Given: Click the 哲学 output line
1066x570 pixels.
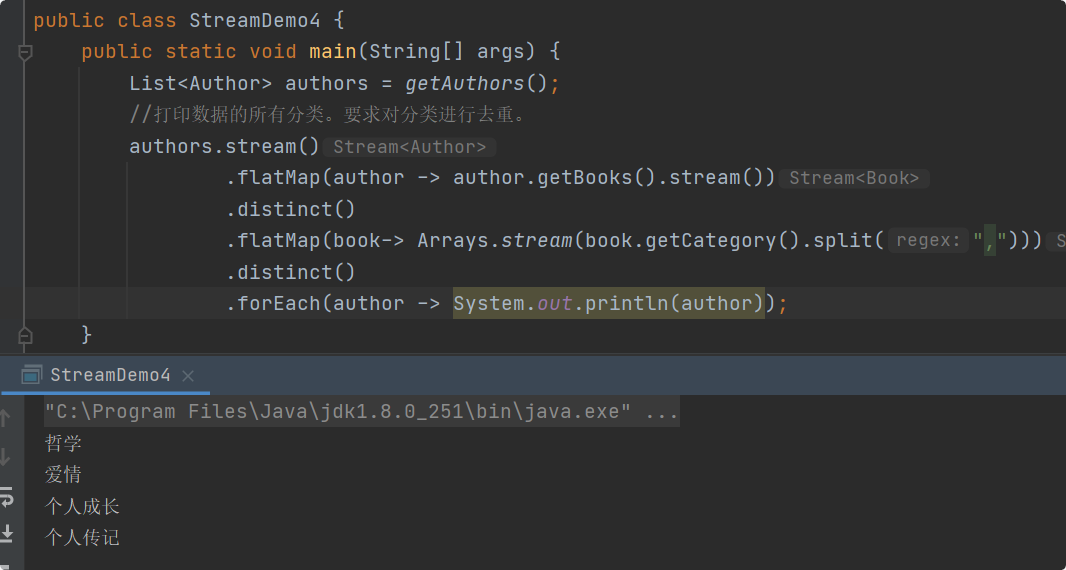Looking at the screenshot, I should pyautogui.click(x=63, y=443).
